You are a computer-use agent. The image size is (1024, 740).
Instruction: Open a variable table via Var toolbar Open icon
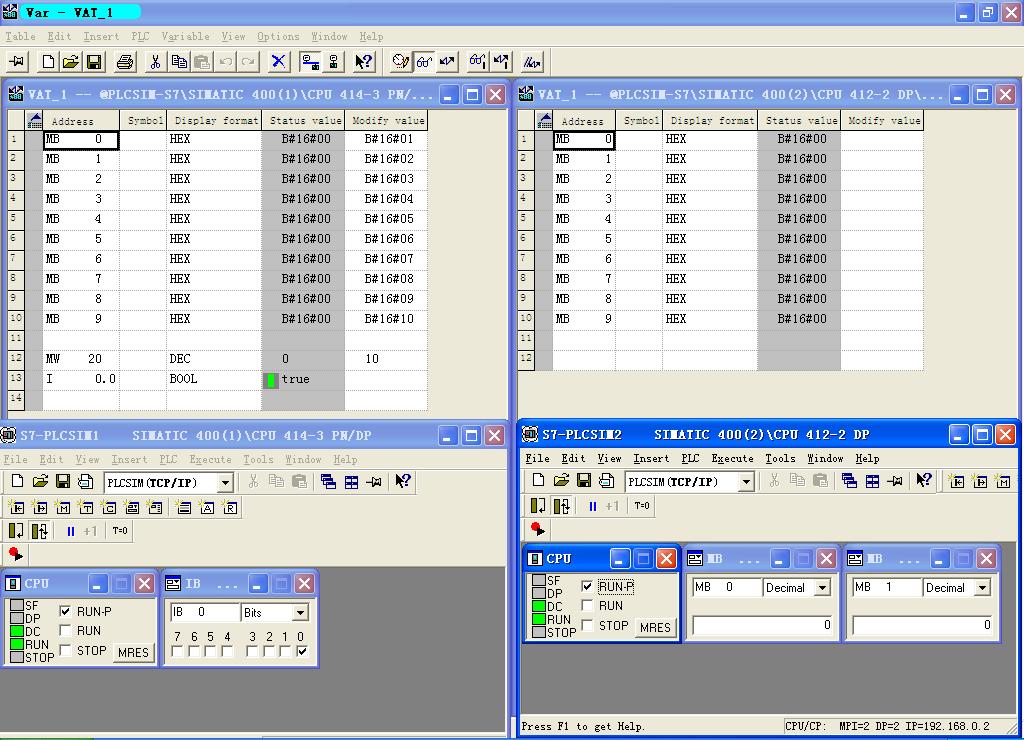tap(71, 62)
